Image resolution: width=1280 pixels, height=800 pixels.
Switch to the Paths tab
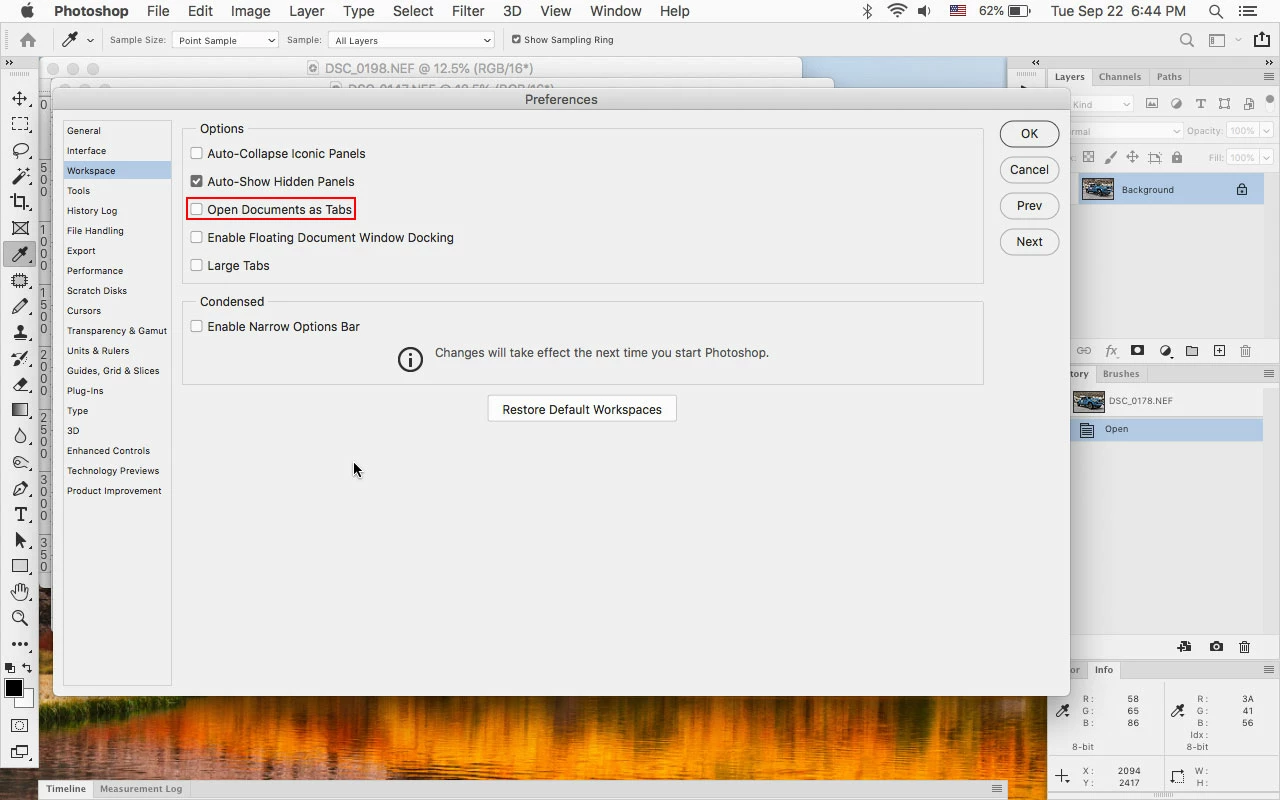tap(1169, 76)
